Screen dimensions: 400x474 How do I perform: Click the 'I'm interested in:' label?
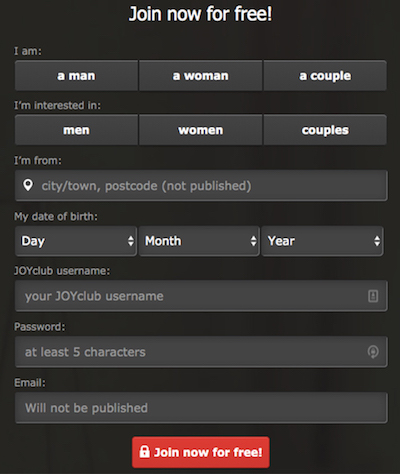57,105
